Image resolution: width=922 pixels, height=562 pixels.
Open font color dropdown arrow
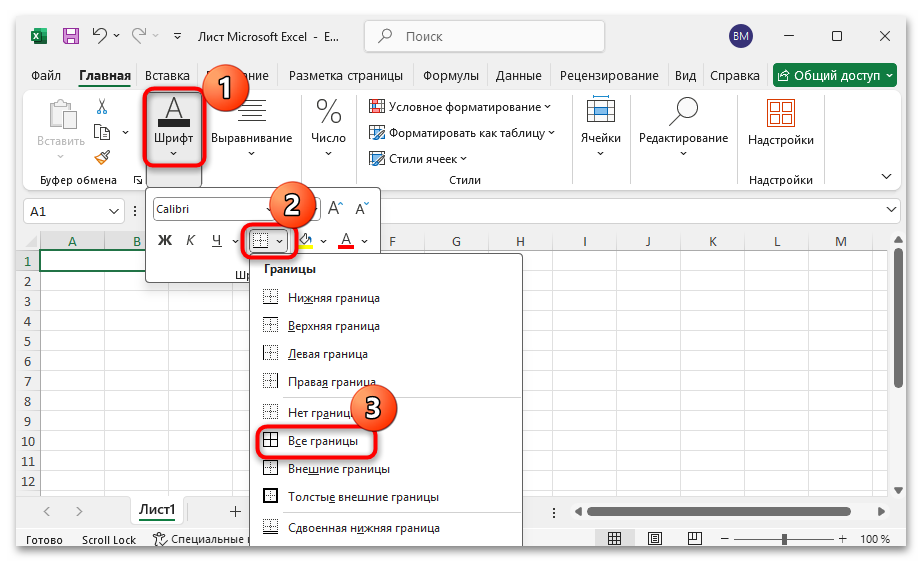(x=365, y=241)
